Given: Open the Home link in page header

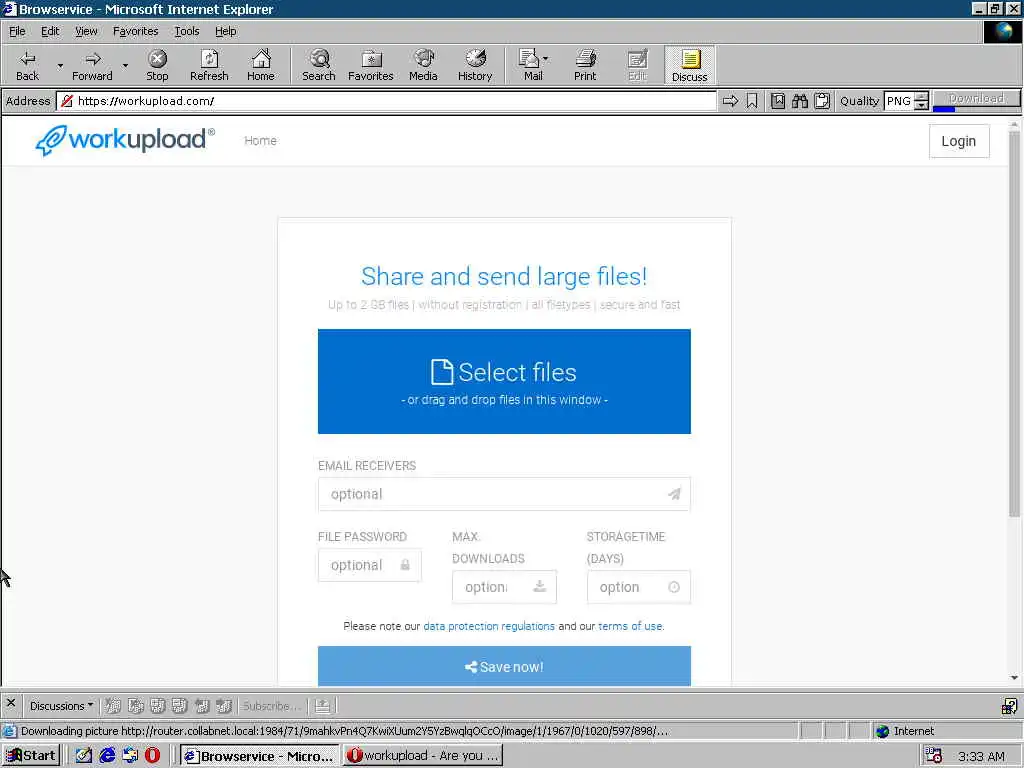Looking at the screenshot, I should [260, 140].
